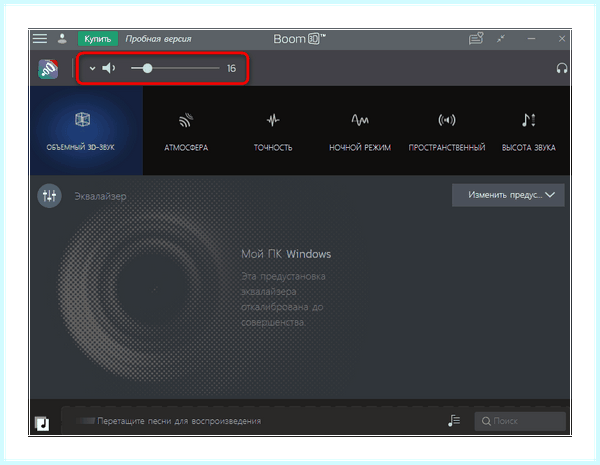The height and width of the screenshot is (465, 600).
Task: Open the notifications message icon
Action: (x=476, y=39)
